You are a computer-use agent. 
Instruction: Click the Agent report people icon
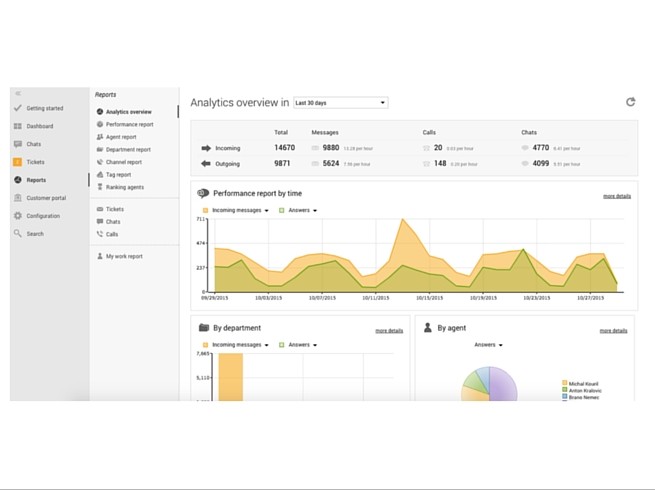coord(100,137)
